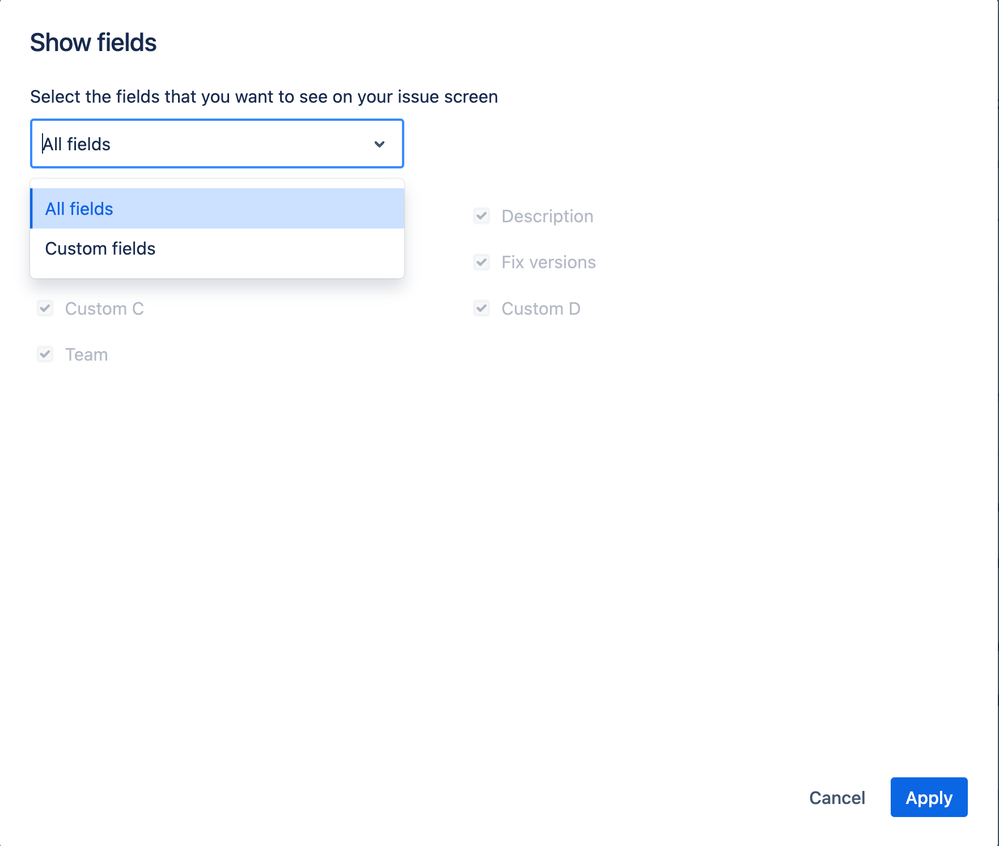The image size is (999, 846).
Task: Click the Custom C label text
Action: pos(104,309)
